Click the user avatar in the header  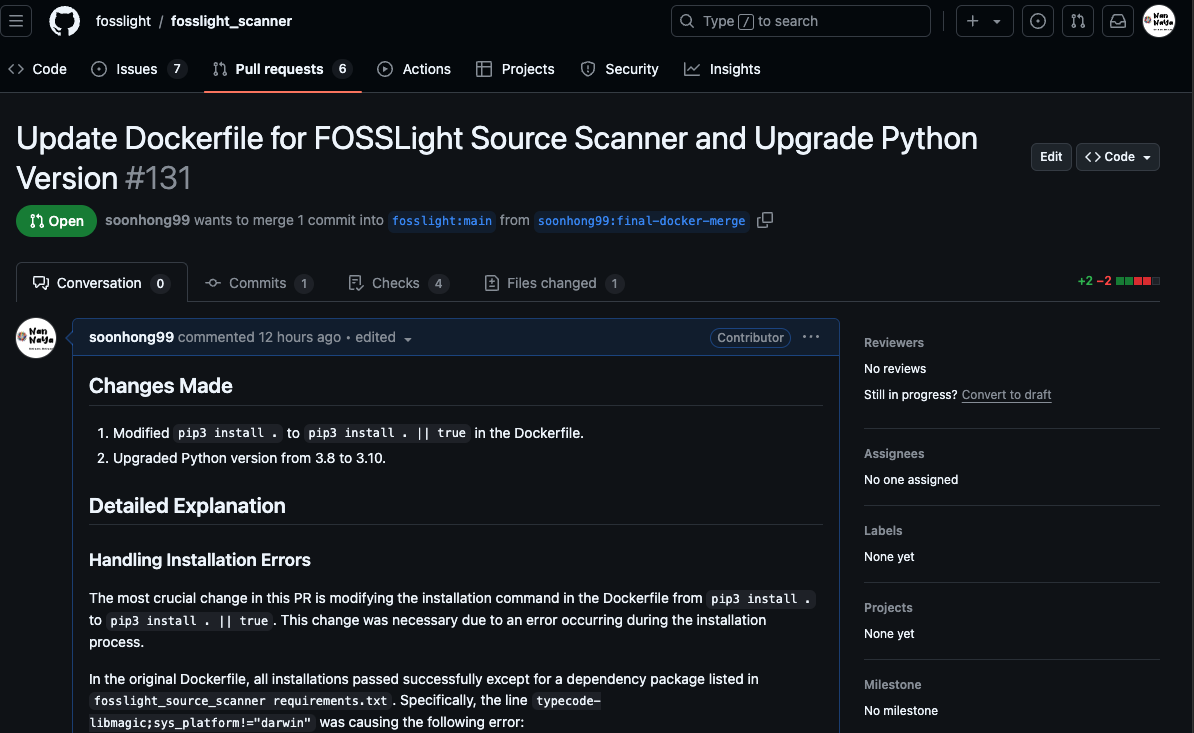pyautogui.click(x=1158, y=21)
